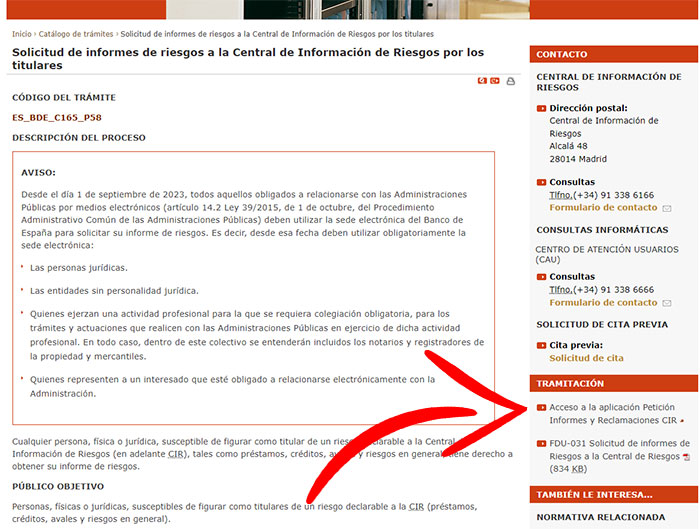
Task: Click the ES_BDE_C165_P58 procedure code
Action: [58, 117]
